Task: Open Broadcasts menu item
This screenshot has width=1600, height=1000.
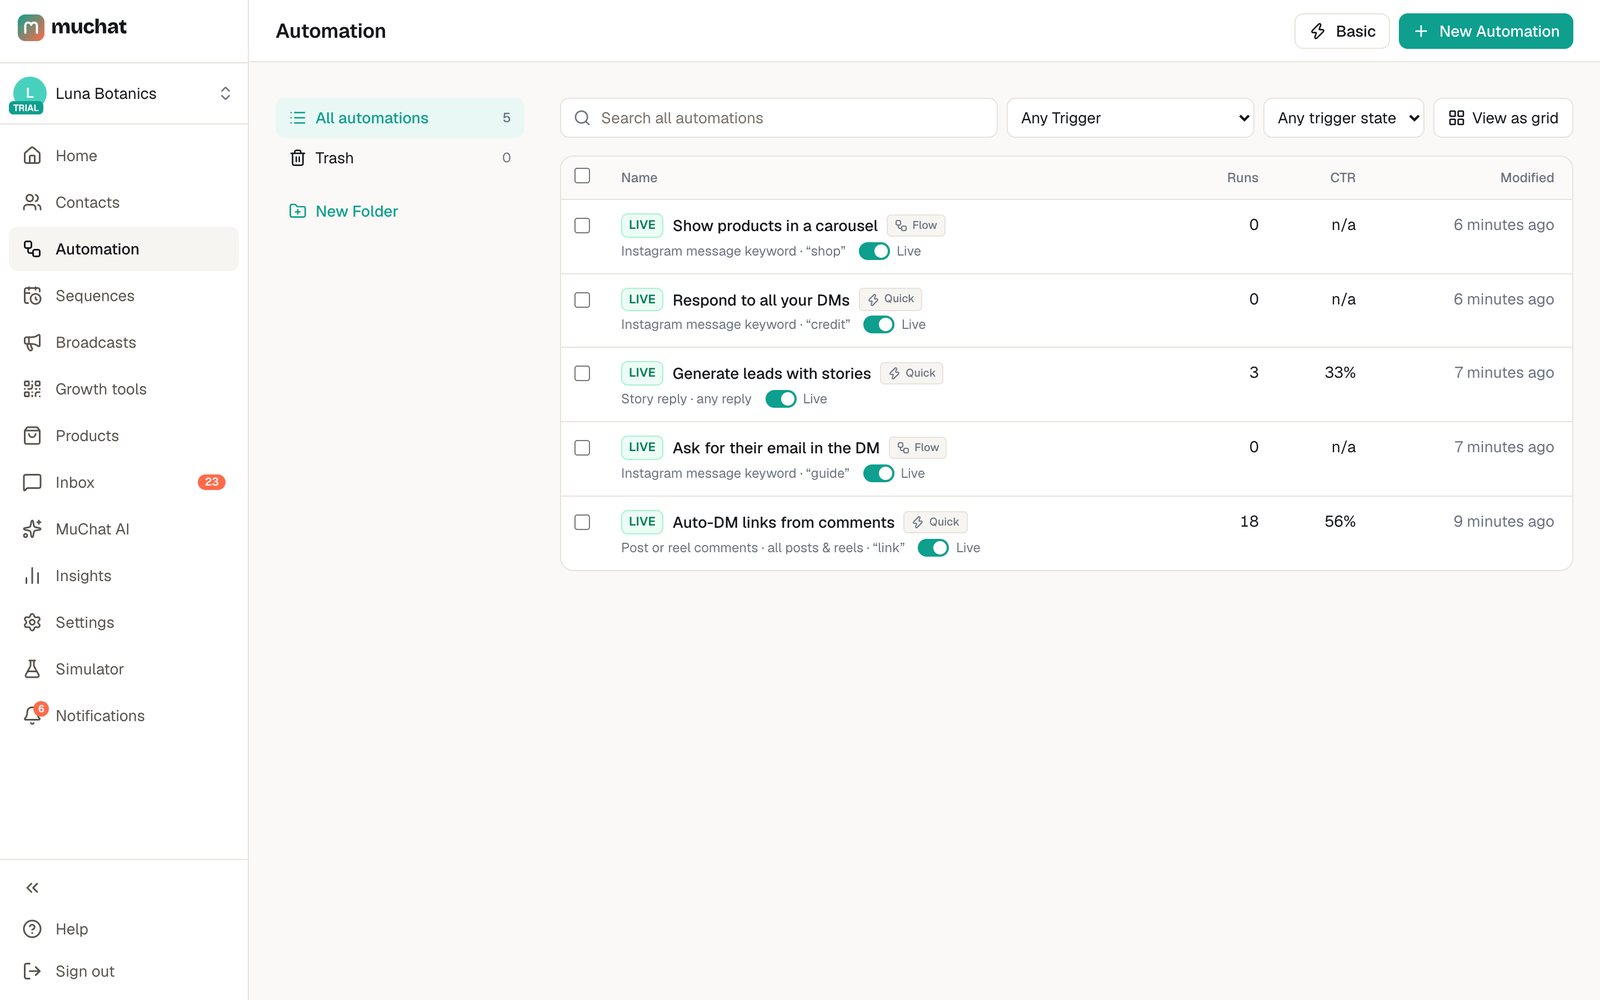Action: click(x=124, y=342)
